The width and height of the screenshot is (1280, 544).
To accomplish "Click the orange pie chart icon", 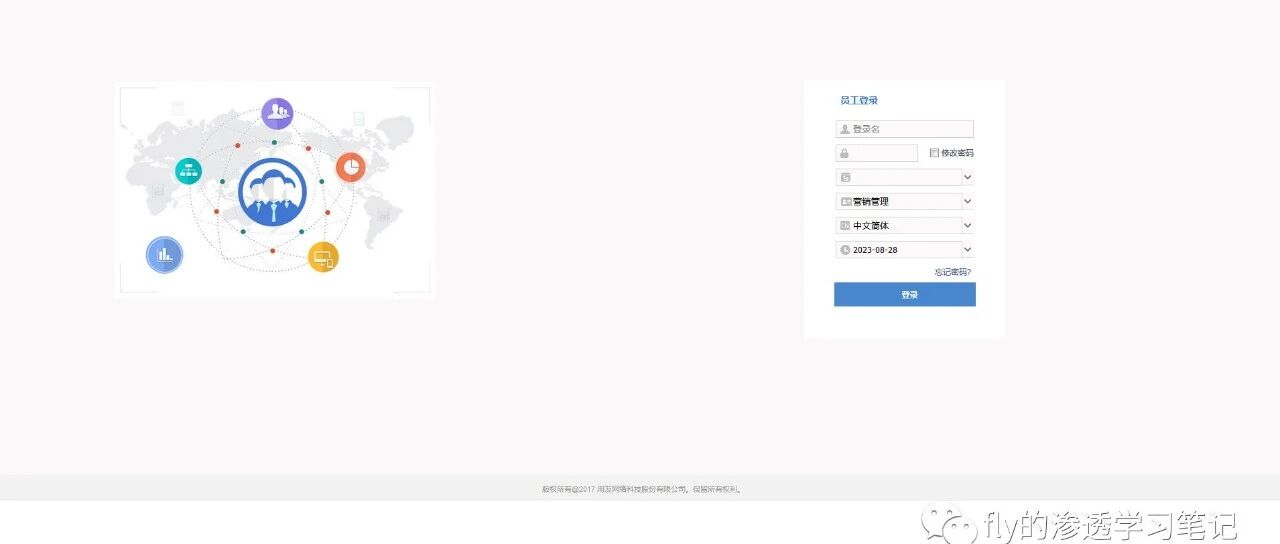I will pos(350,167).
